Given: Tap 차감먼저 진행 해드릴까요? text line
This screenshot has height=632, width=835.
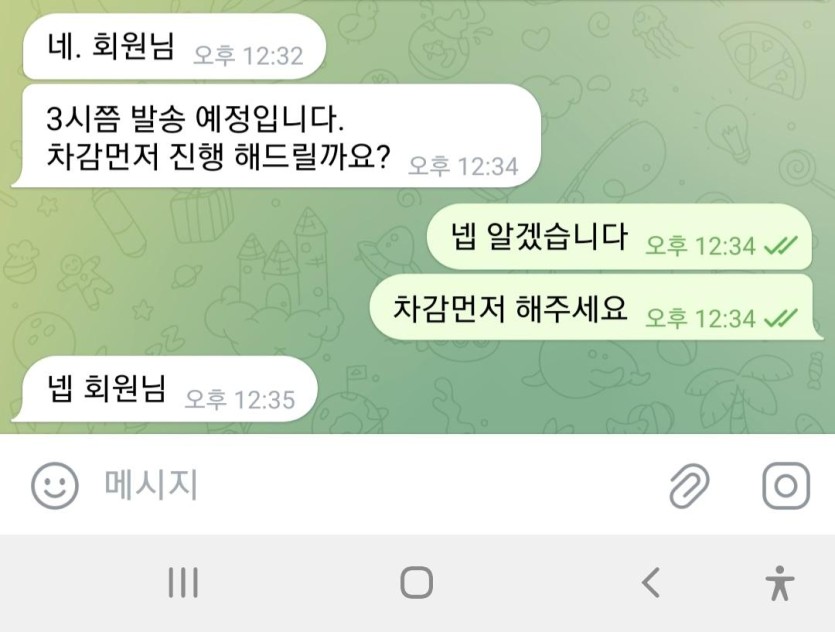Looking at the screenshot, I should [x=218, y=158].
